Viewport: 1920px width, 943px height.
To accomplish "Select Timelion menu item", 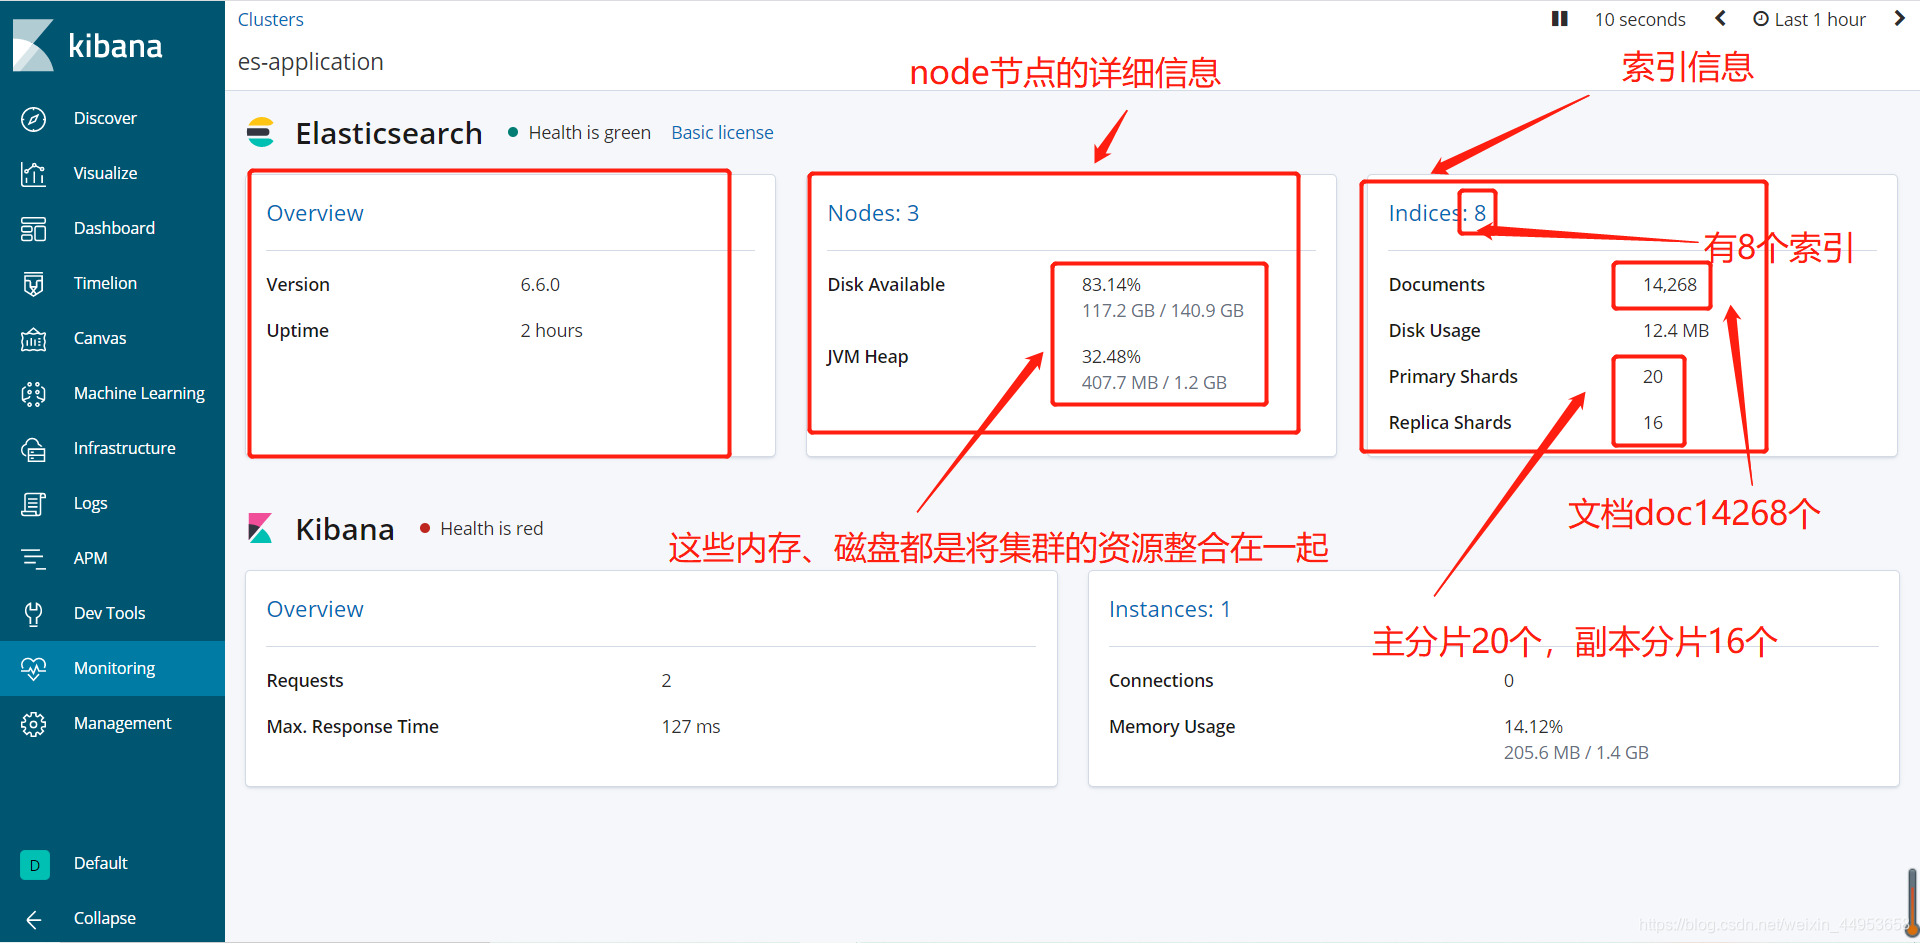I will point(105,283).
